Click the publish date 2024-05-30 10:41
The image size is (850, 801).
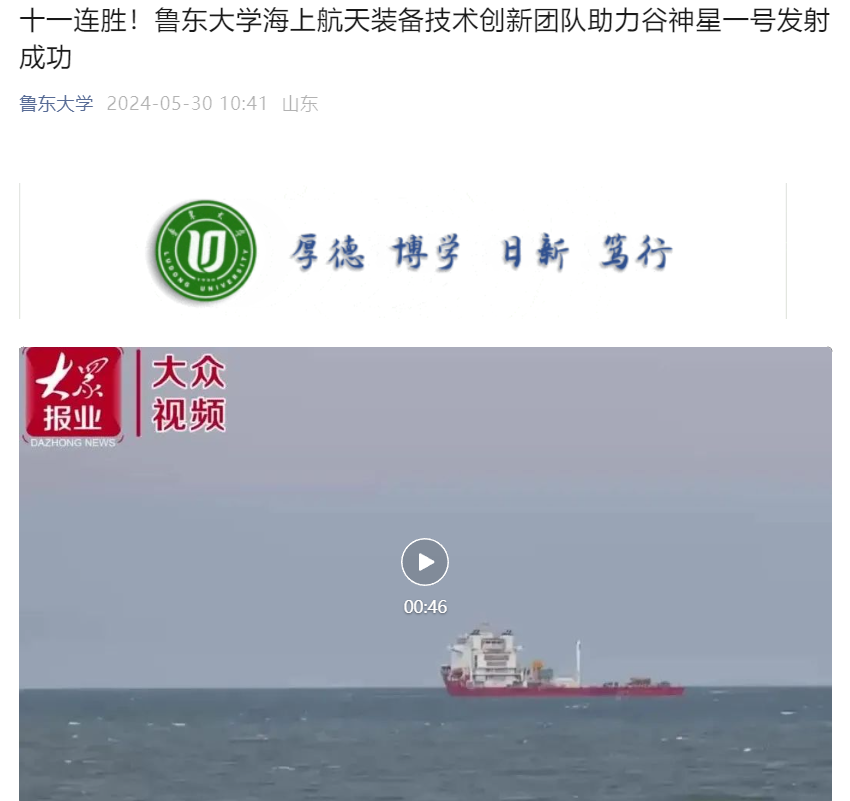[x=187, y=104]
